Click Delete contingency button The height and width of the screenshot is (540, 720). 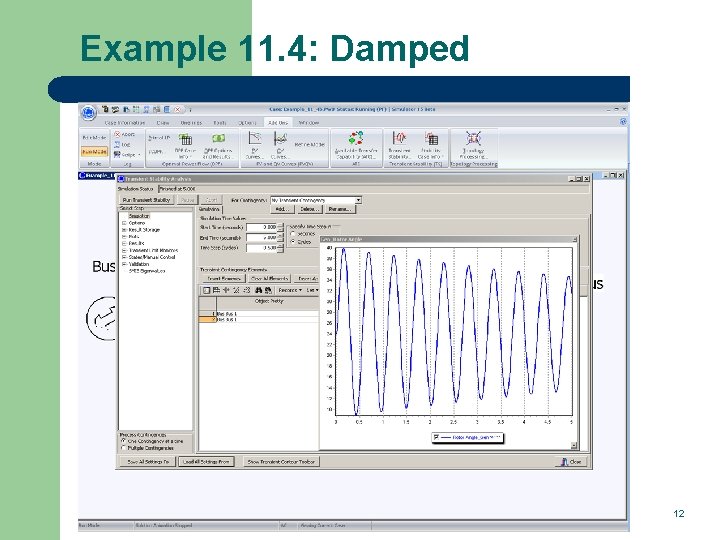point(309,209)
